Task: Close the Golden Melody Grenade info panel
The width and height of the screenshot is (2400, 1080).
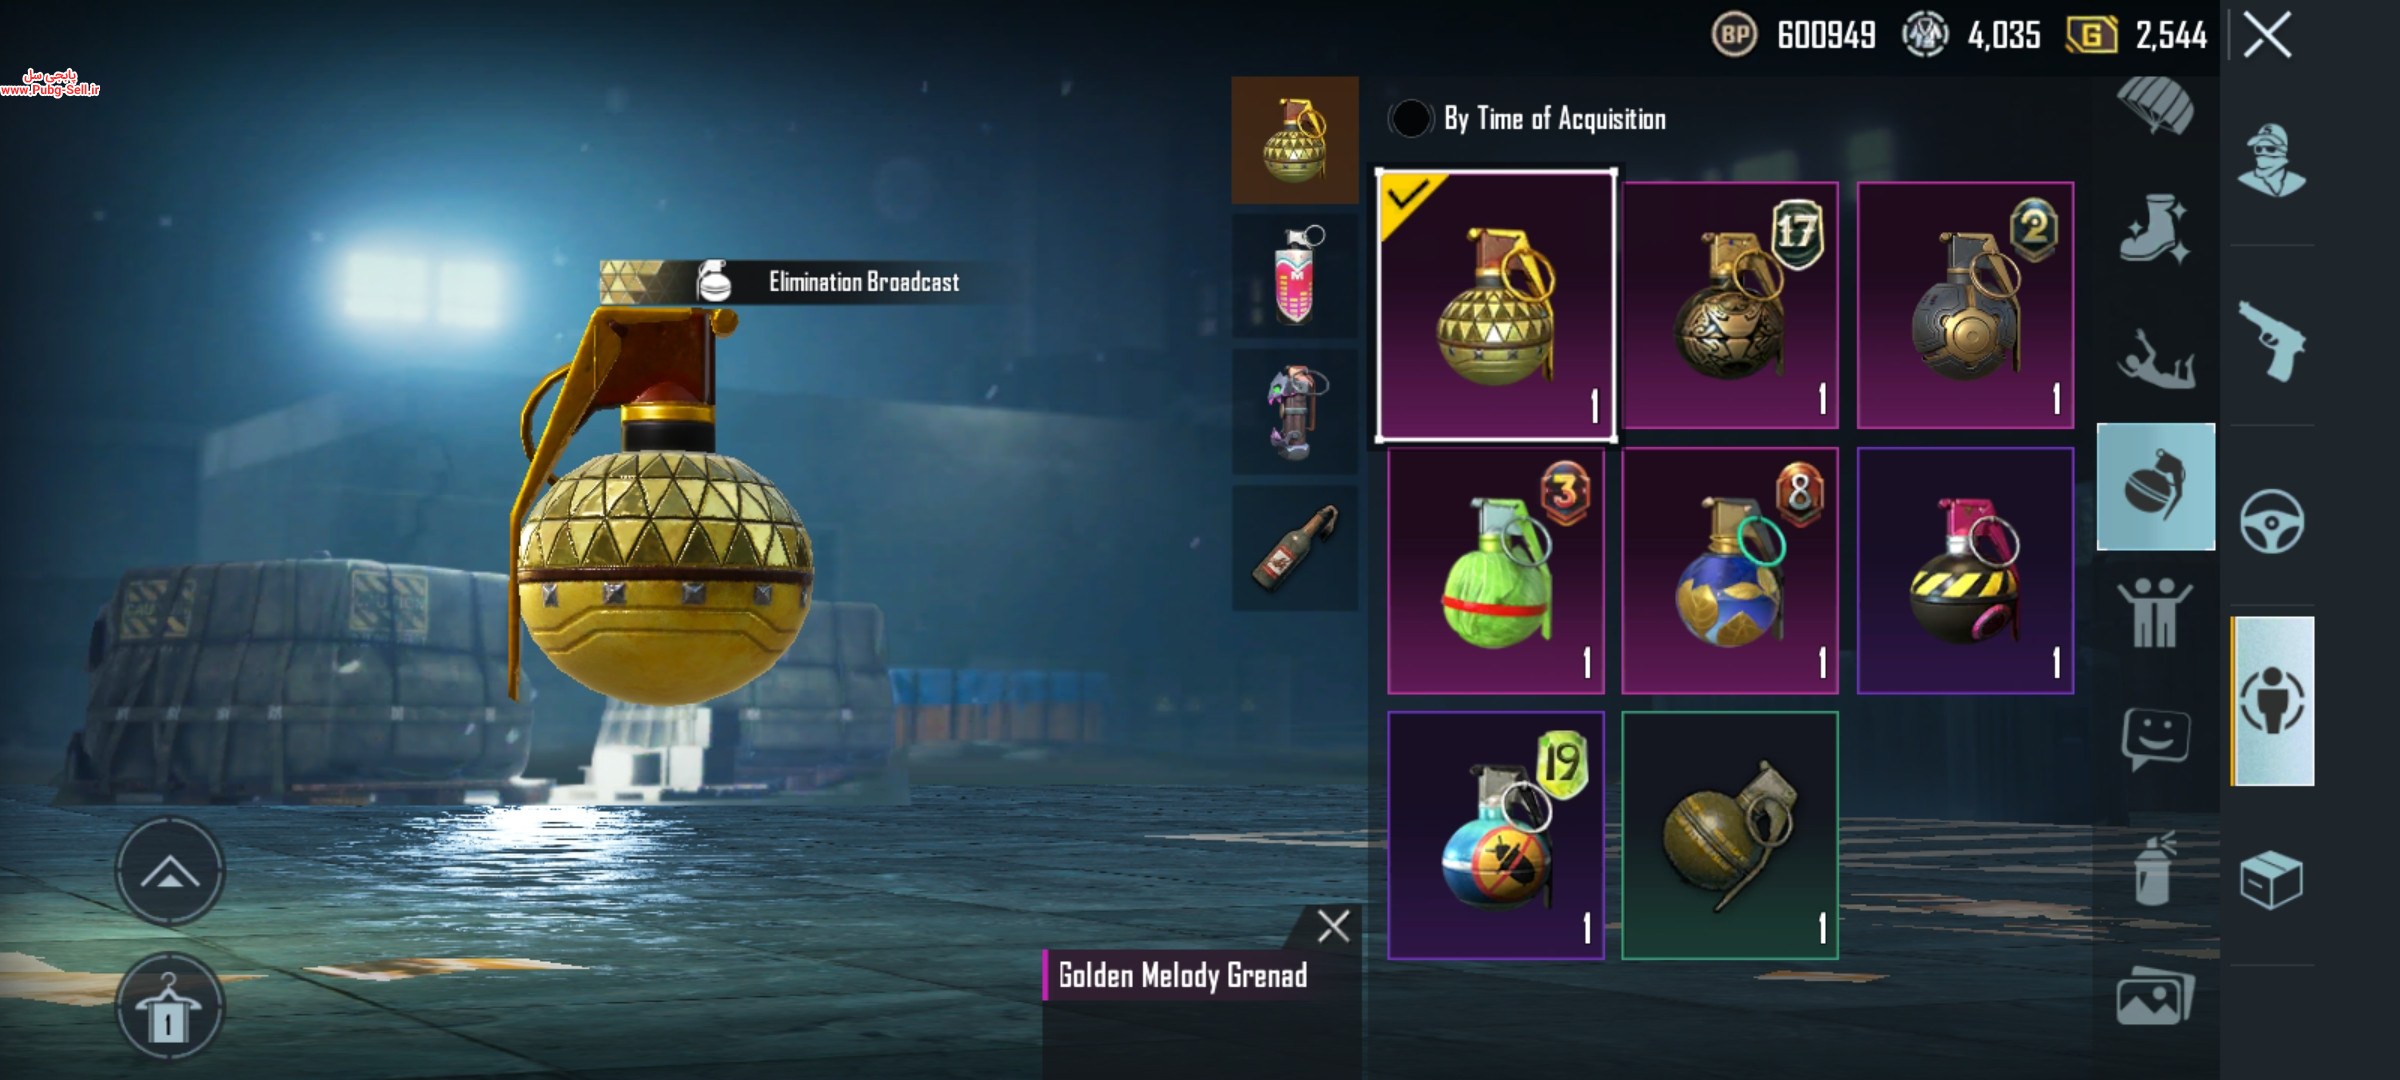Action: click(x=1333, y=926)
